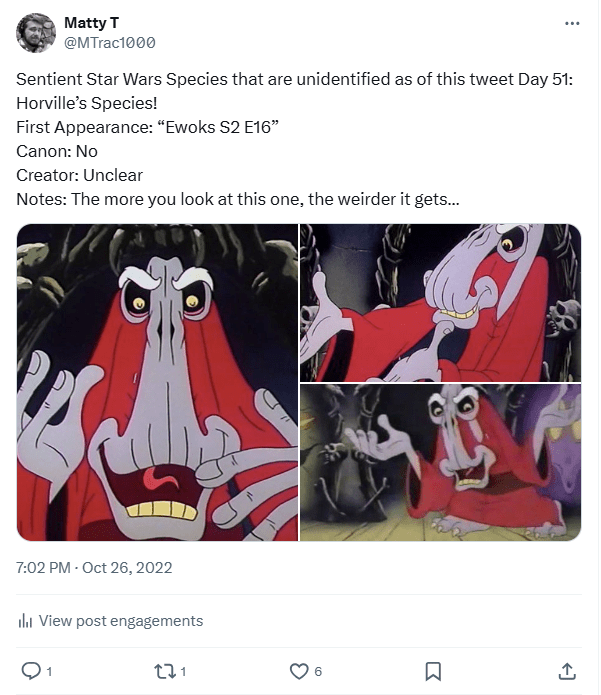This screenshot has width=601, height=695.
Task: Open the bottom-right image with the purple creature
Action: pyautogui.click(x=440, y=463)
